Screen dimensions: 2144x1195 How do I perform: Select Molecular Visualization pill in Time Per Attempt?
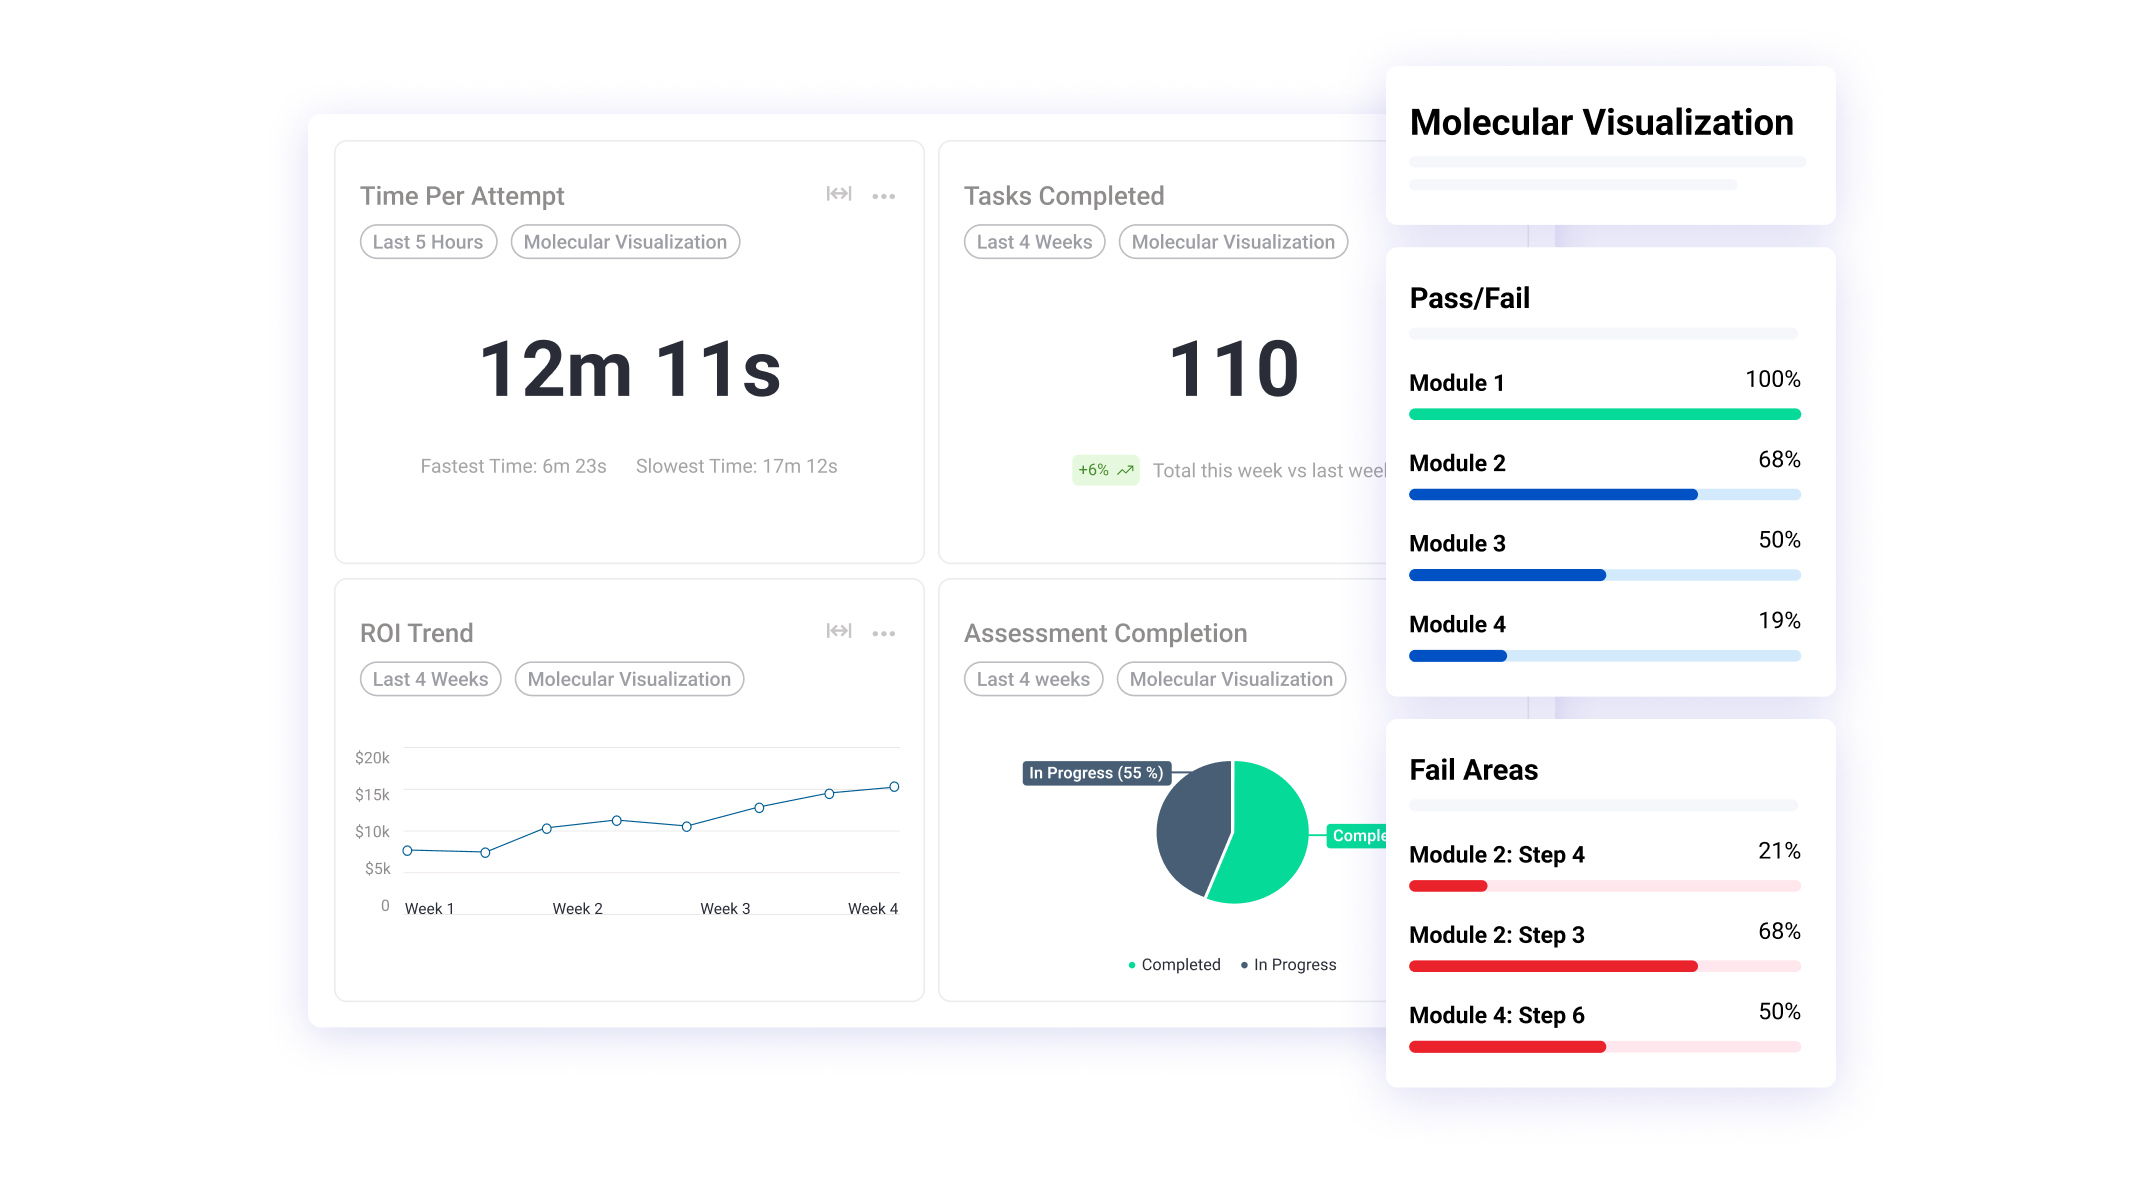click(625, 242)
